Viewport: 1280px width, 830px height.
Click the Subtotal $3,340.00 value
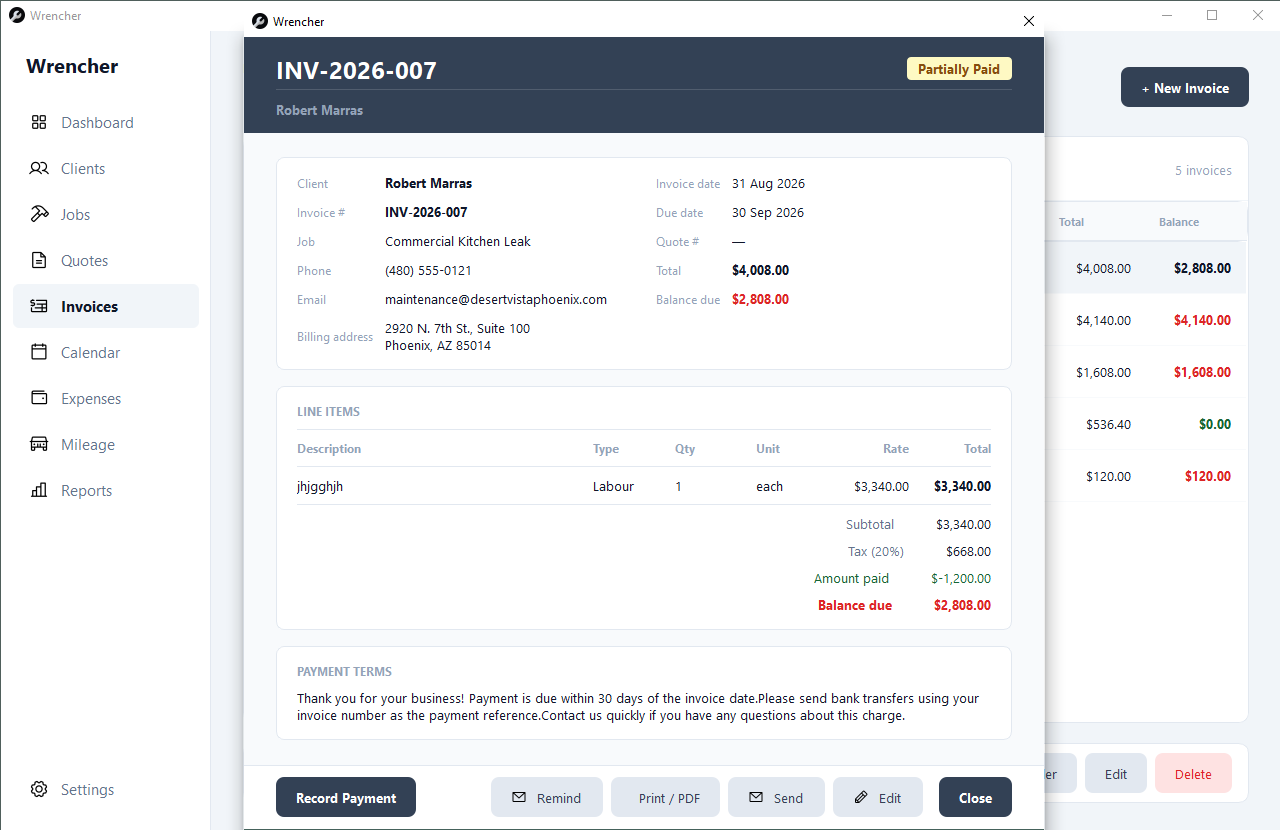pos(963,524)
